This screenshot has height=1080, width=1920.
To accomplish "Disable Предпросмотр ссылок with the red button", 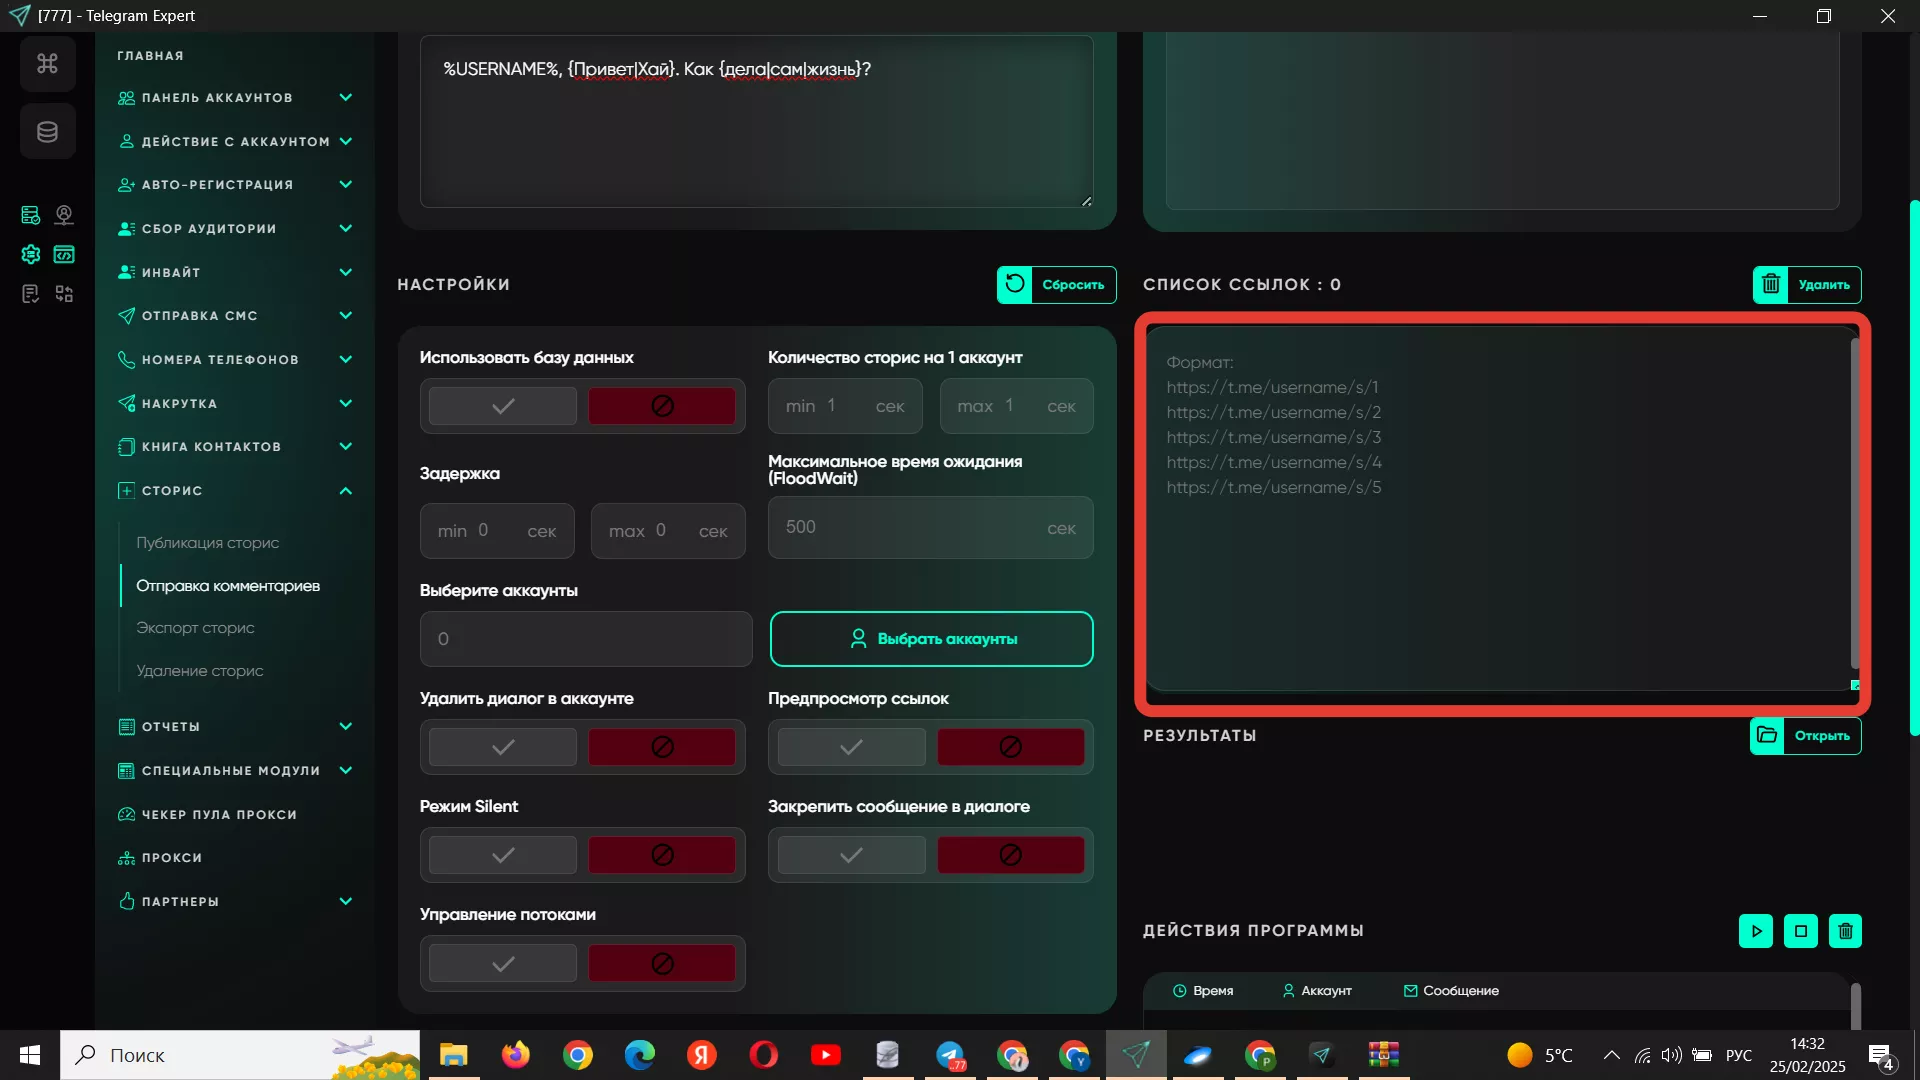I will pyautogui.click(x=1011, y=747).
